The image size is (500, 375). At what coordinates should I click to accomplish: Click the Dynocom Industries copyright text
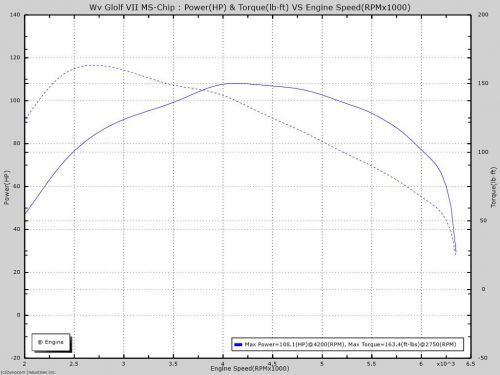click(x=28, y=372)
